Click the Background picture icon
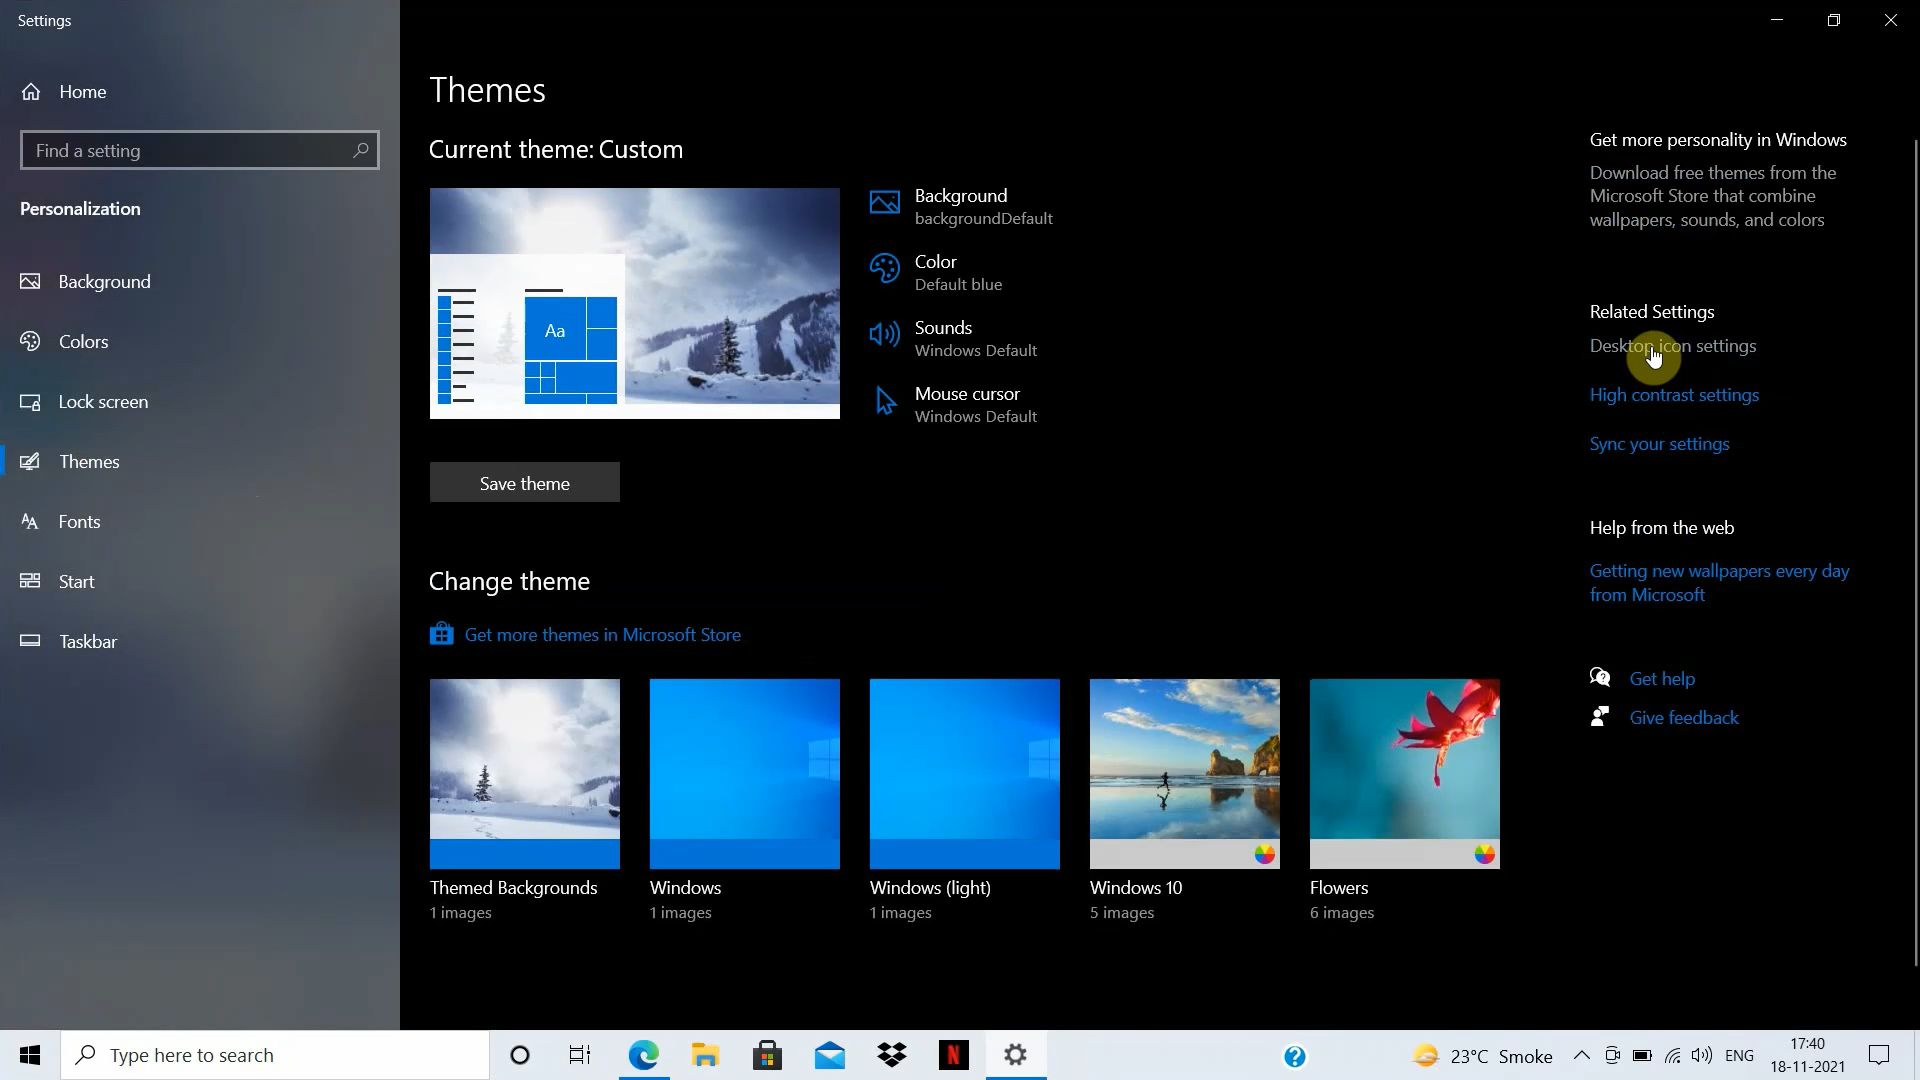This screenshot has width=1920, height=1080. (884, 202)
